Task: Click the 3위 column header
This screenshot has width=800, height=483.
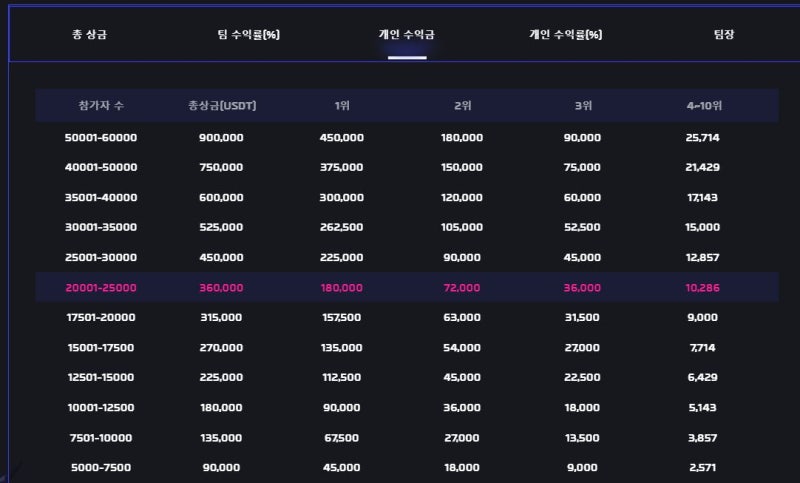Action: 583,106
